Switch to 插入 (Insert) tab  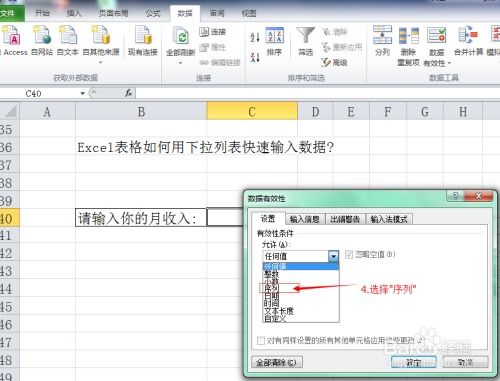click(74, 13)
